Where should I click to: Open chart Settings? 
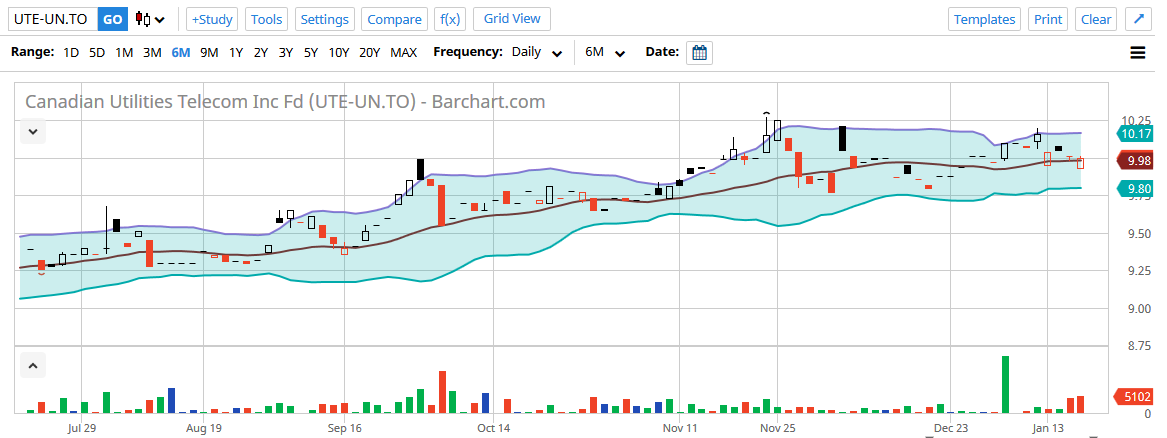(x=325, y=19)
